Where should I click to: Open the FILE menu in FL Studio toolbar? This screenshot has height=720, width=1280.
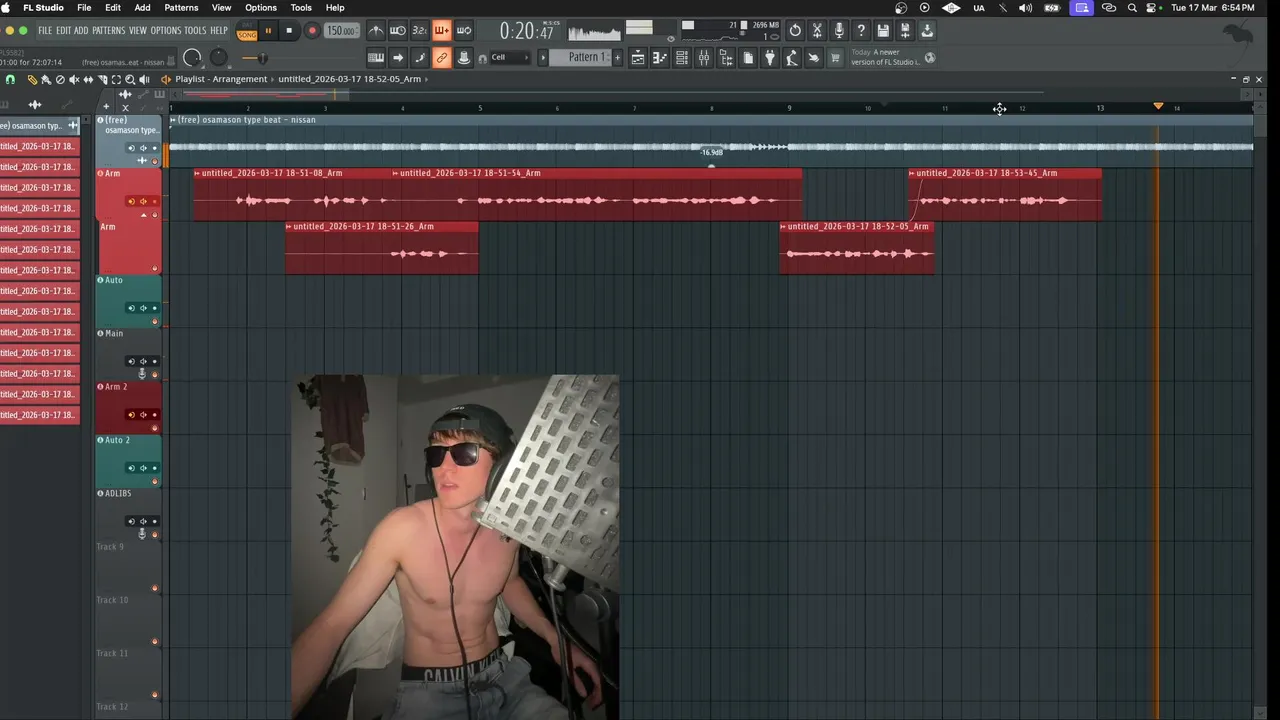tap(45, 31)
